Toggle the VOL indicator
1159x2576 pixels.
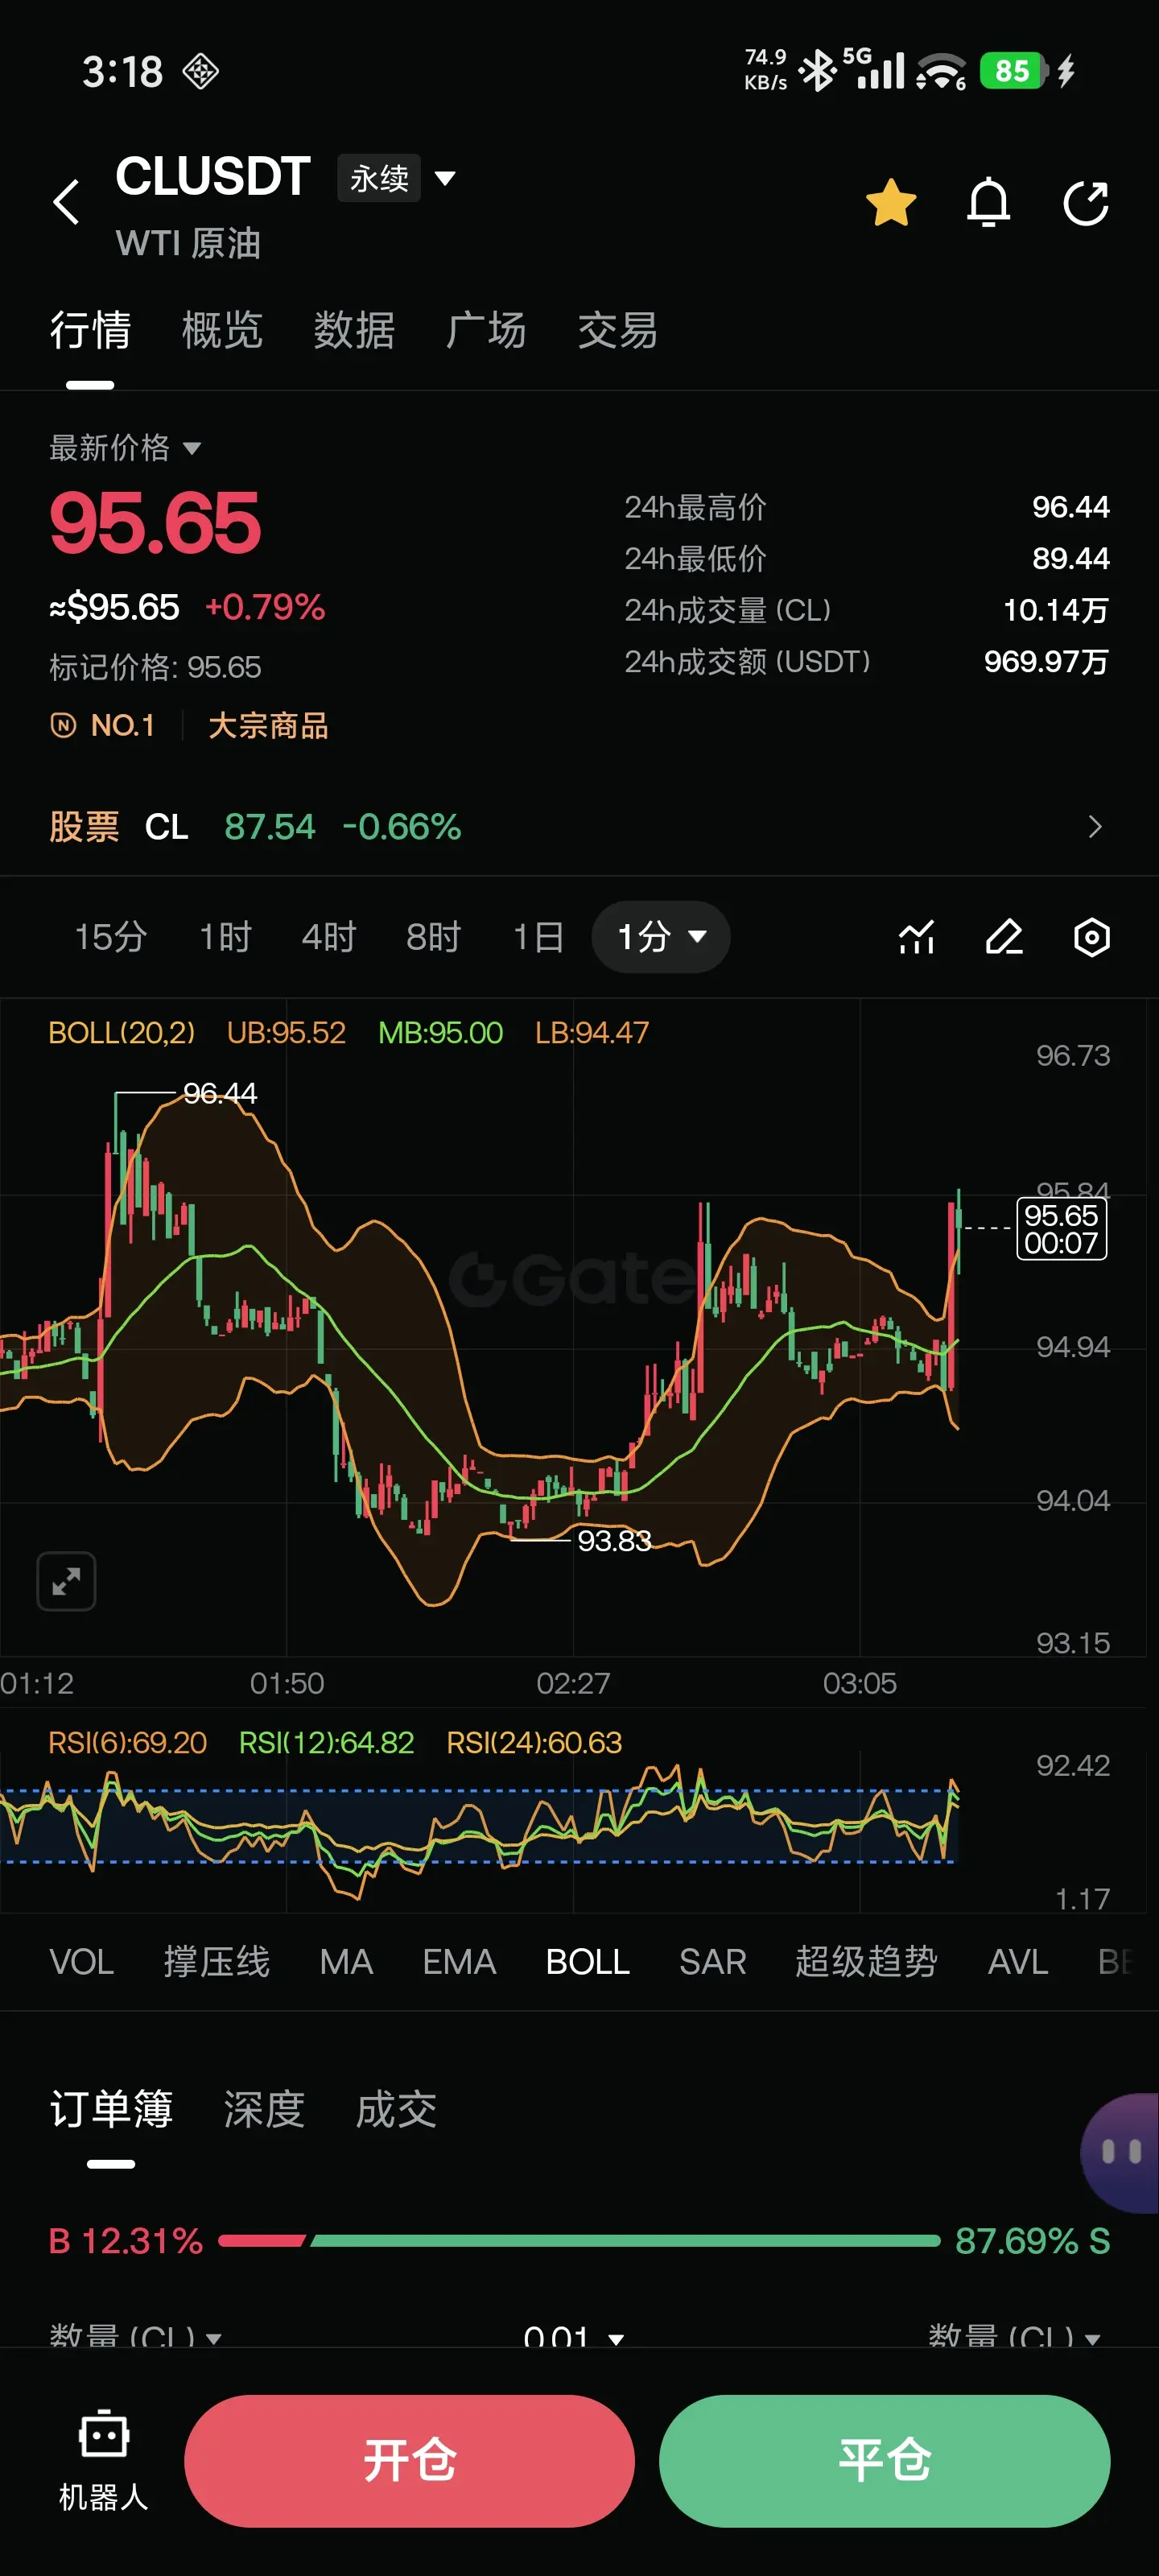coord(81,1962)
